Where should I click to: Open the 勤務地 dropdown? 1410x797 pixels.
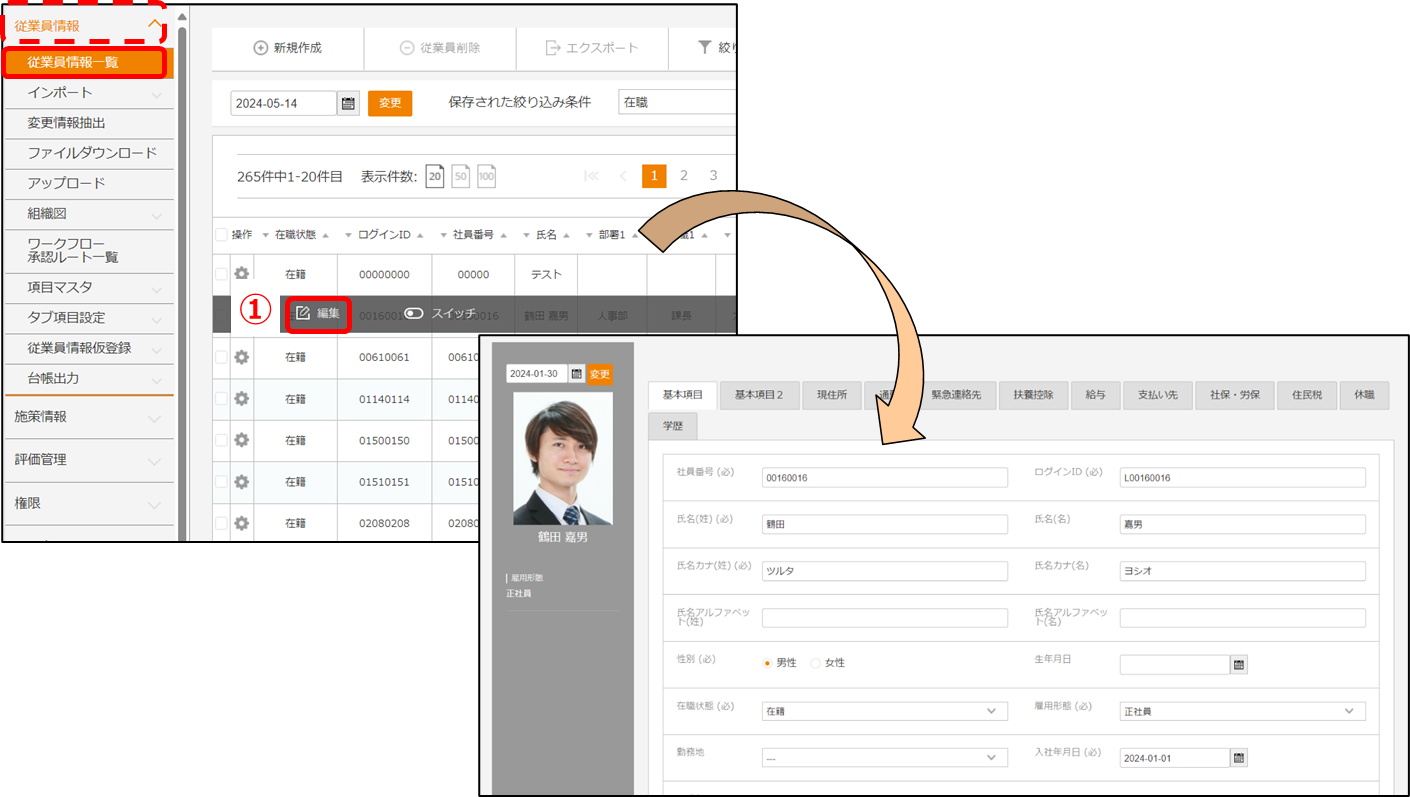tap(884, 758)
